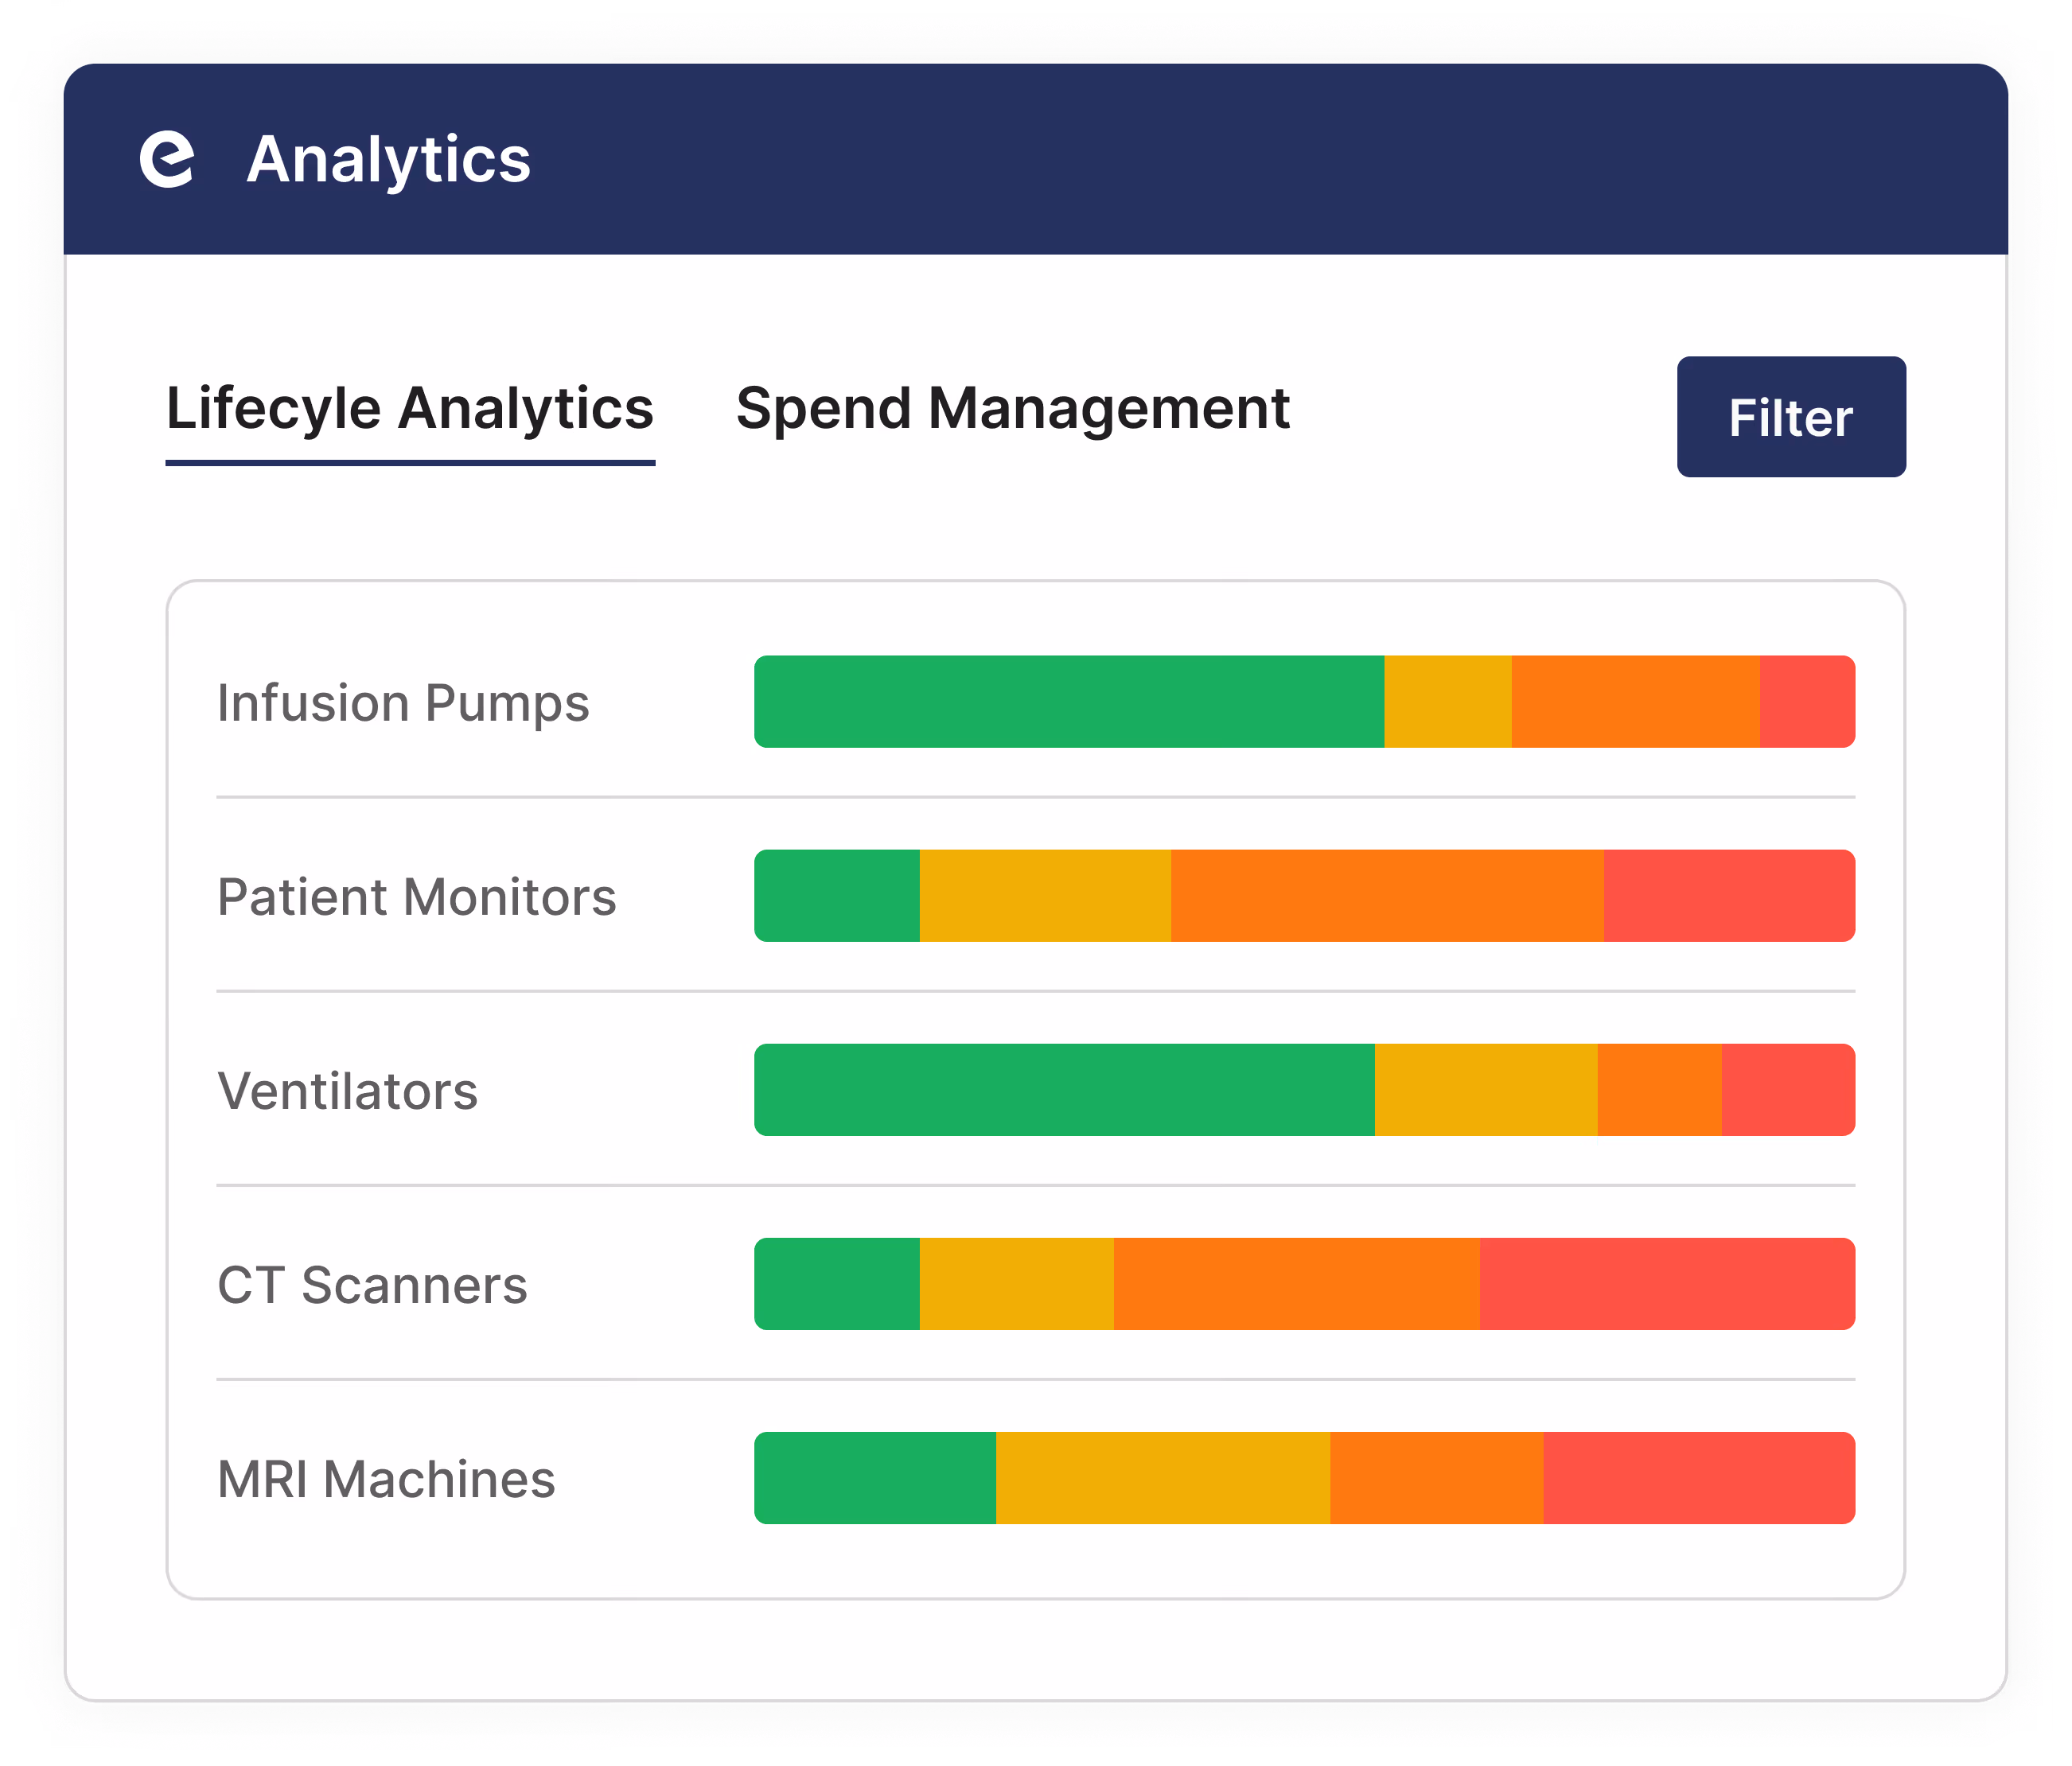Click the CT Scanners row label
The width and height of the screenshot is (2072, 1766).
tap(372, 1285)
